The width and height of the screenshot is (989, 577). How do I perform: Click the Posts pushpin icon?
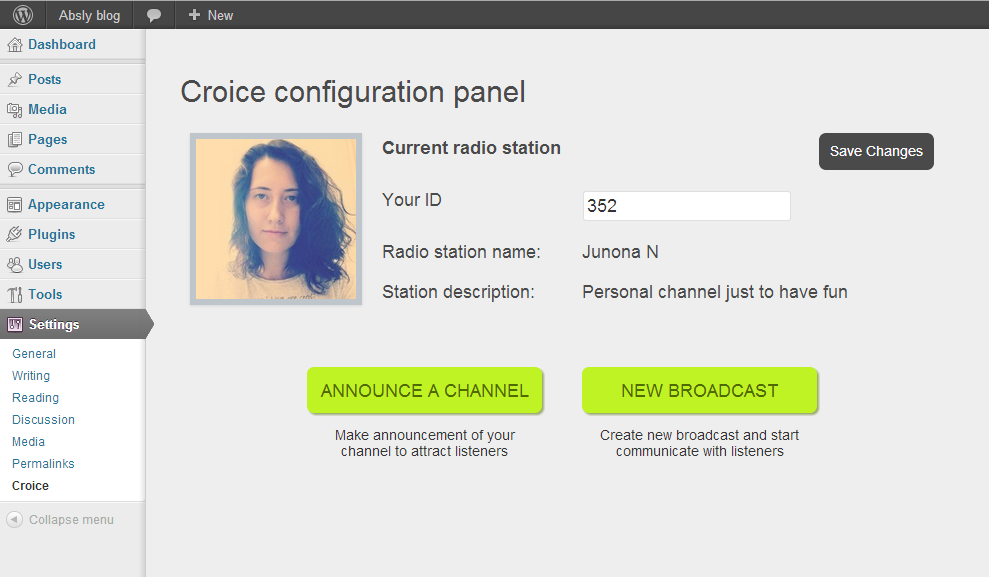pyautogui.click(x=15, y=79)
